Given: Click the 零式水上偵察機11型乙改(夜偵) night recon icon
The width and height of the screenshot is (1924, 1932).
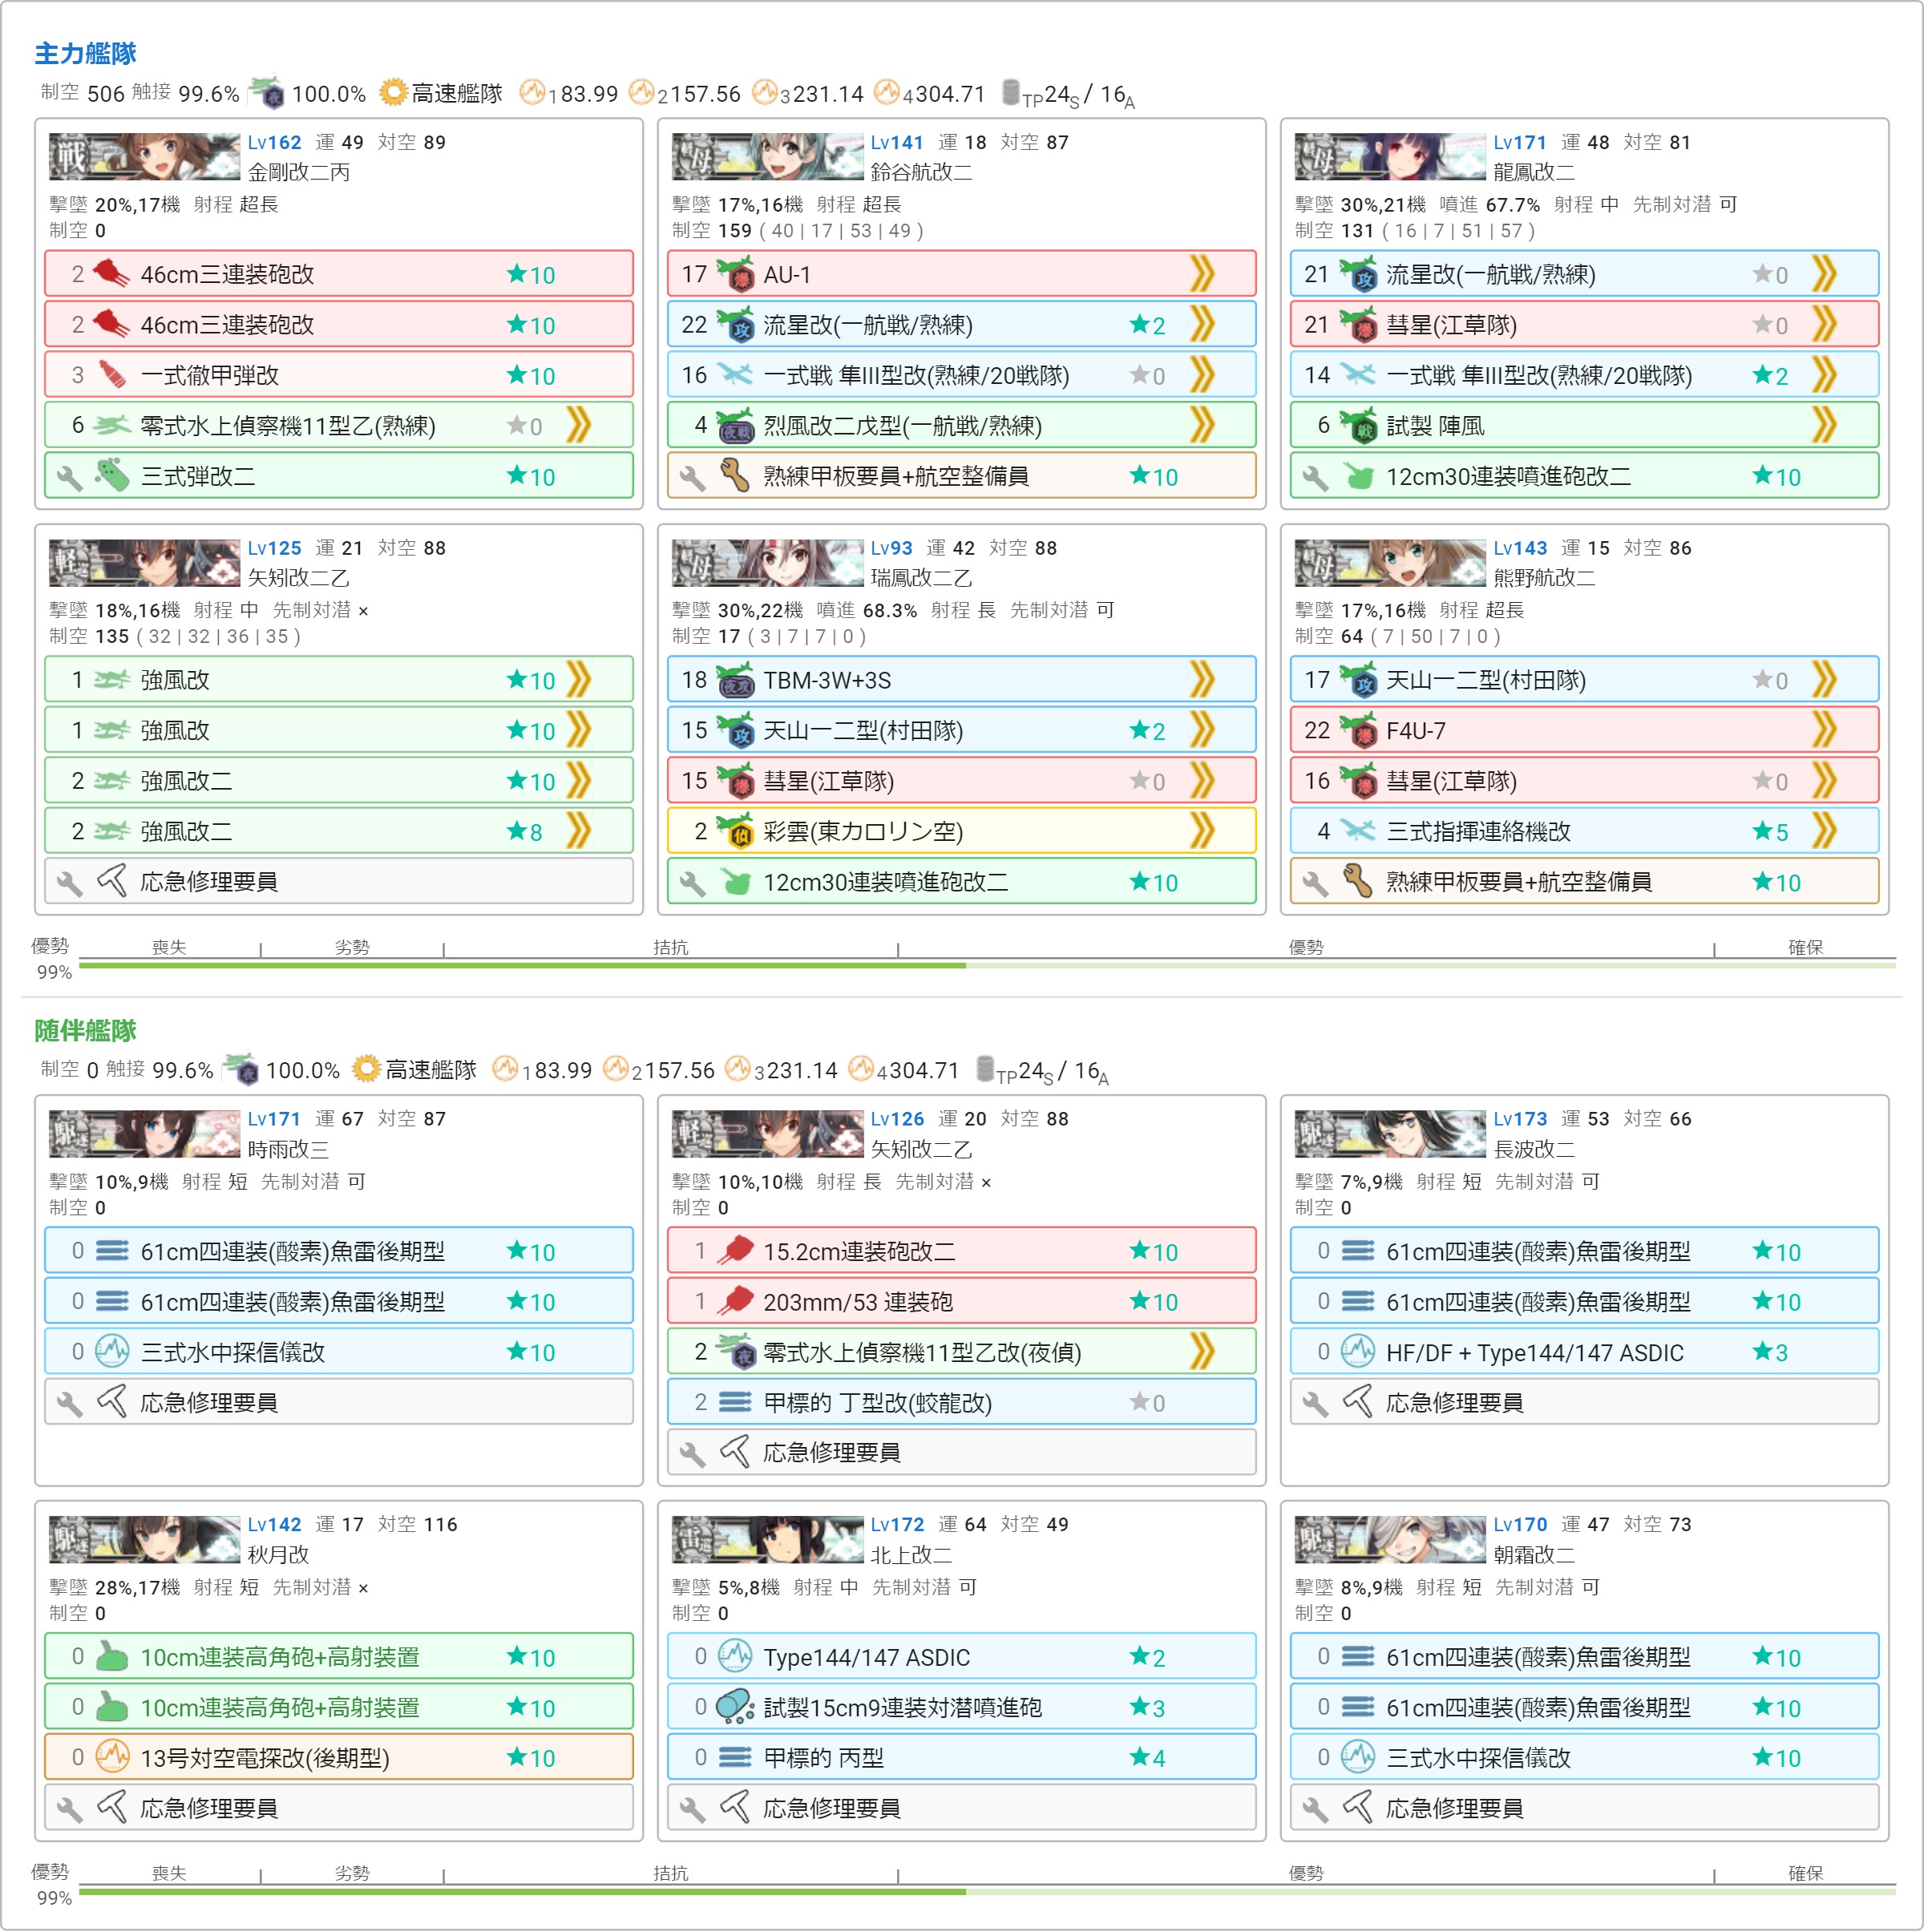Looking at the screenshot, I should click(x=735, y=1352).
